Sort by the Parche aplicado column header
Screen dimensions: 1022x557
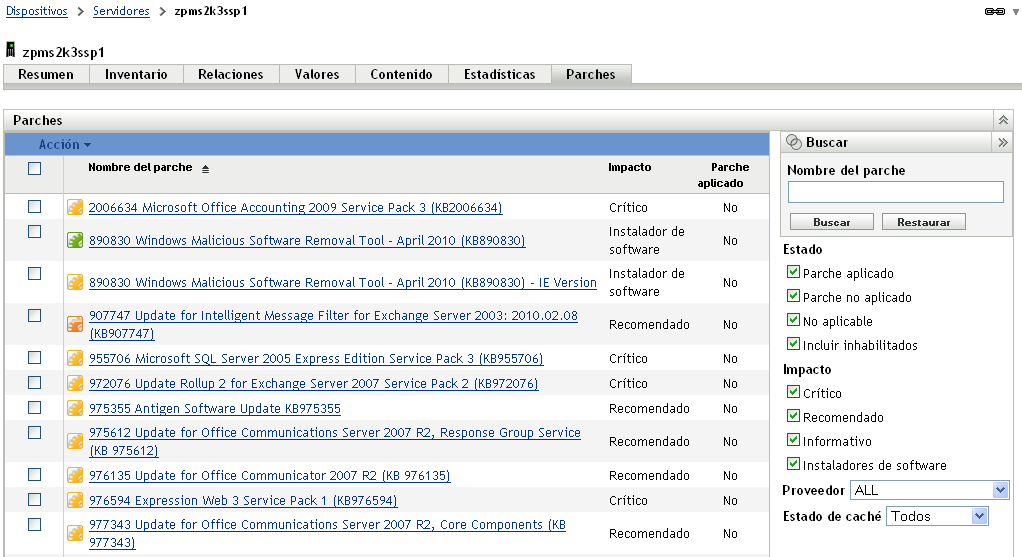pos(721,175)
